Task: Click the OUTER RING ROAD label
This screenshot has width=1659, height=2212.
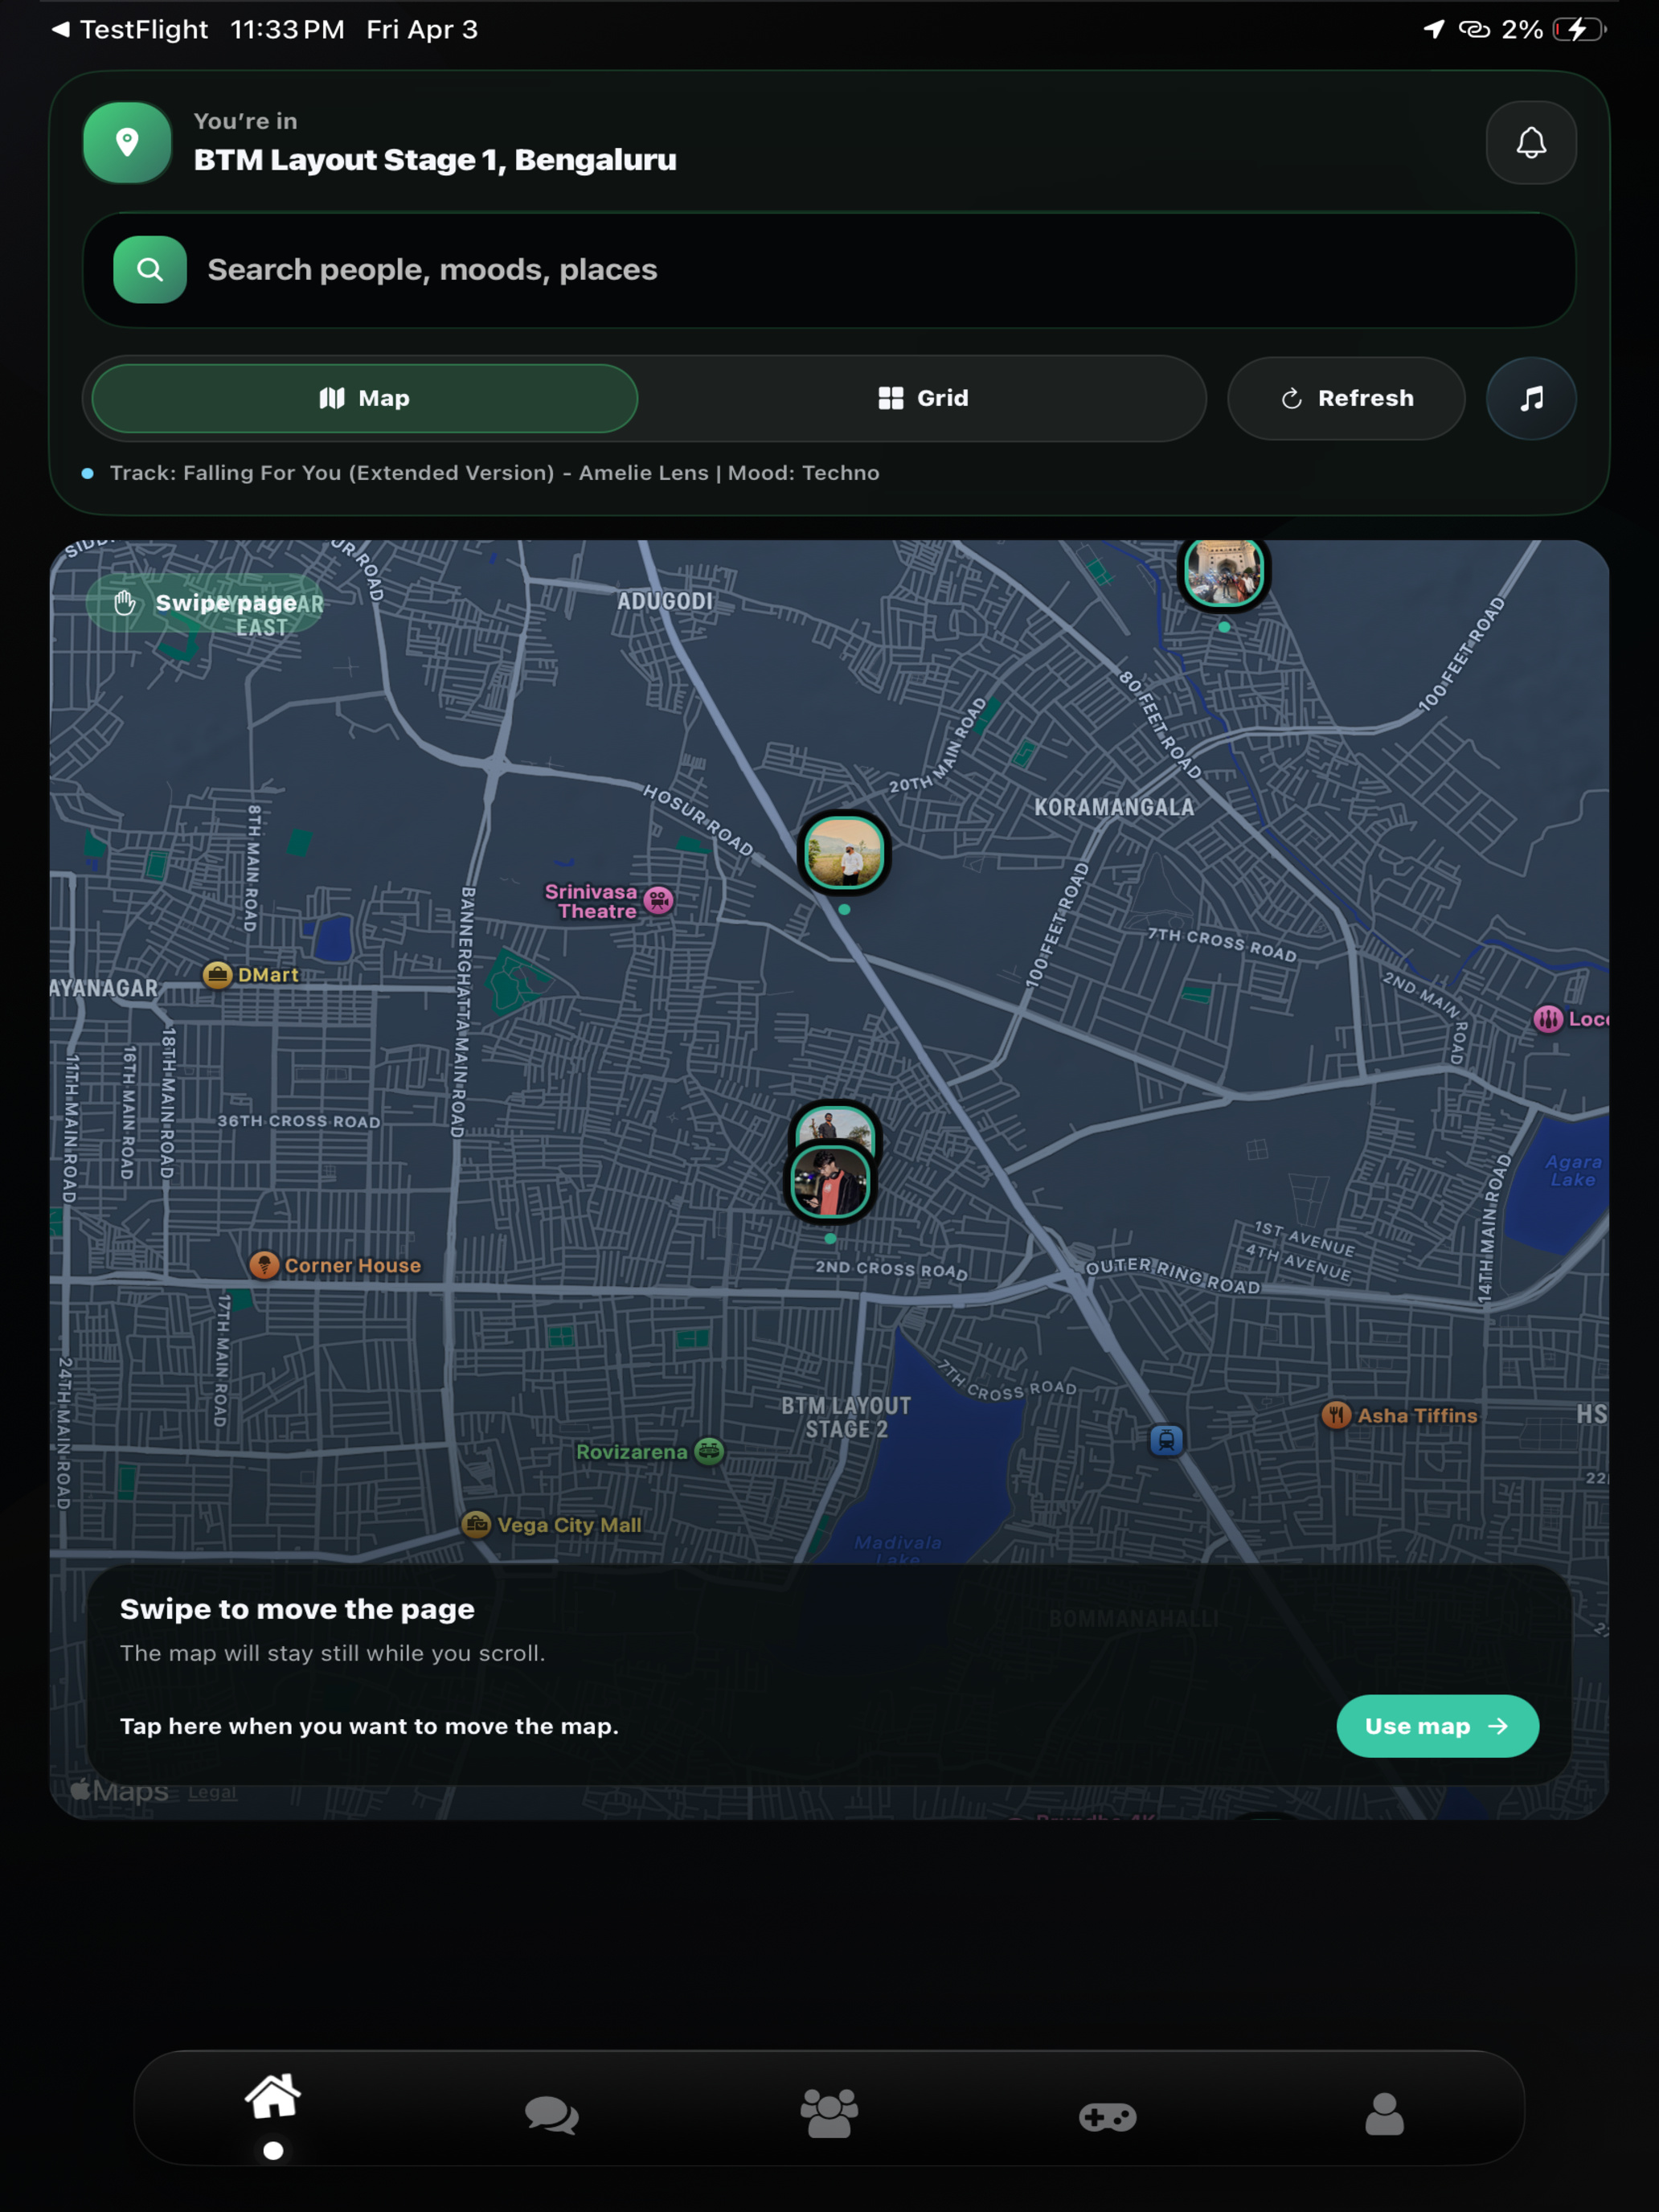Action: 1172,1275
